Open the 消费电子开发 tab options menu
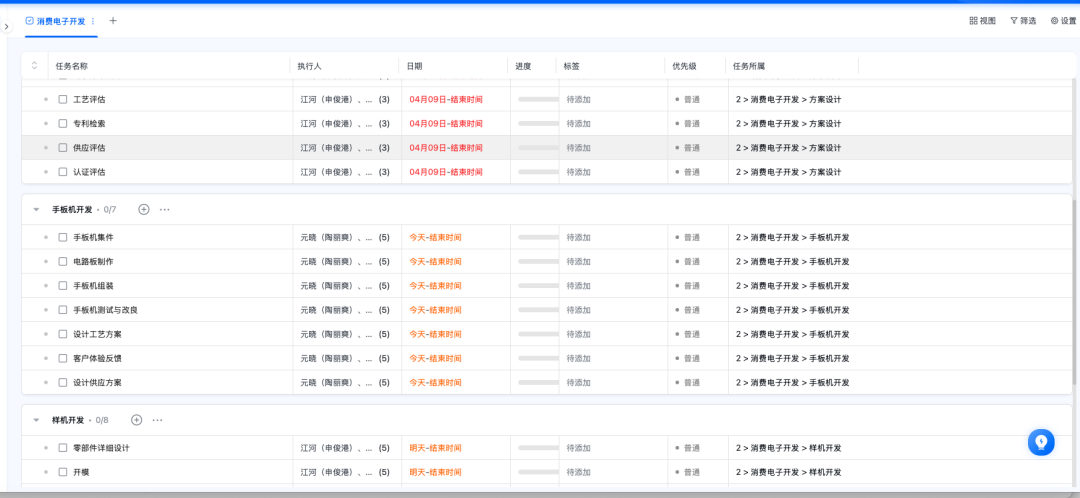Screen dimensions: 1080x498 pos(94,21)
